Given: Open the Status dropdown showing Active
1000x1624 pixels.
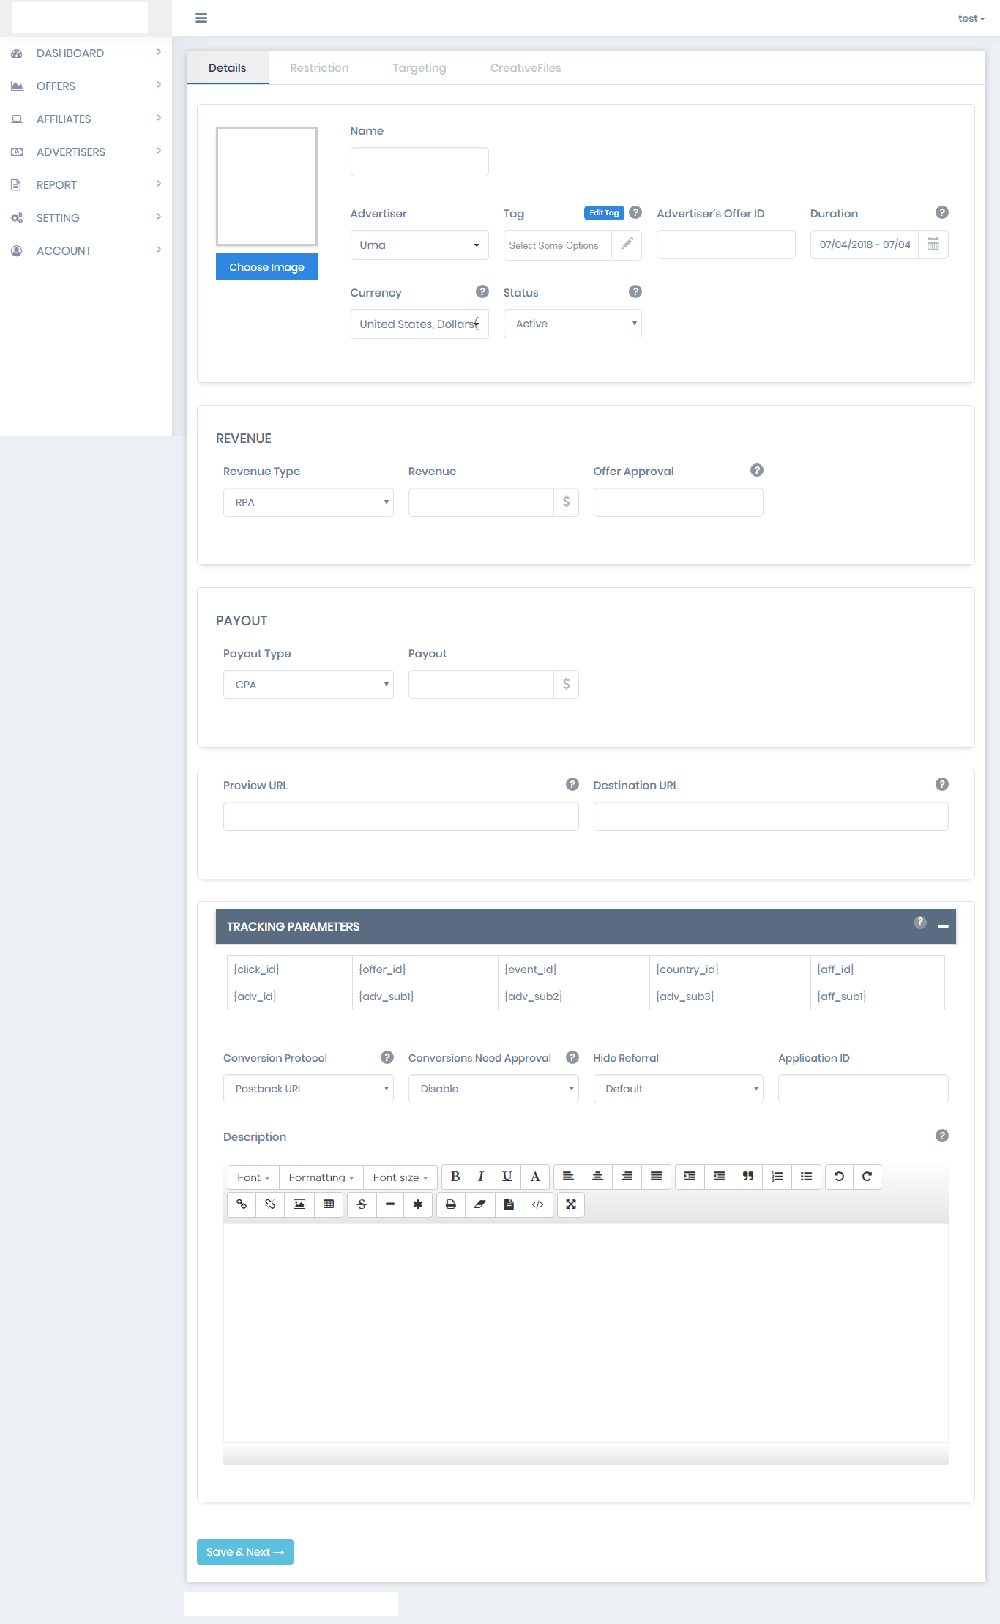Looking at the screenshot, I should pos(572,324).
